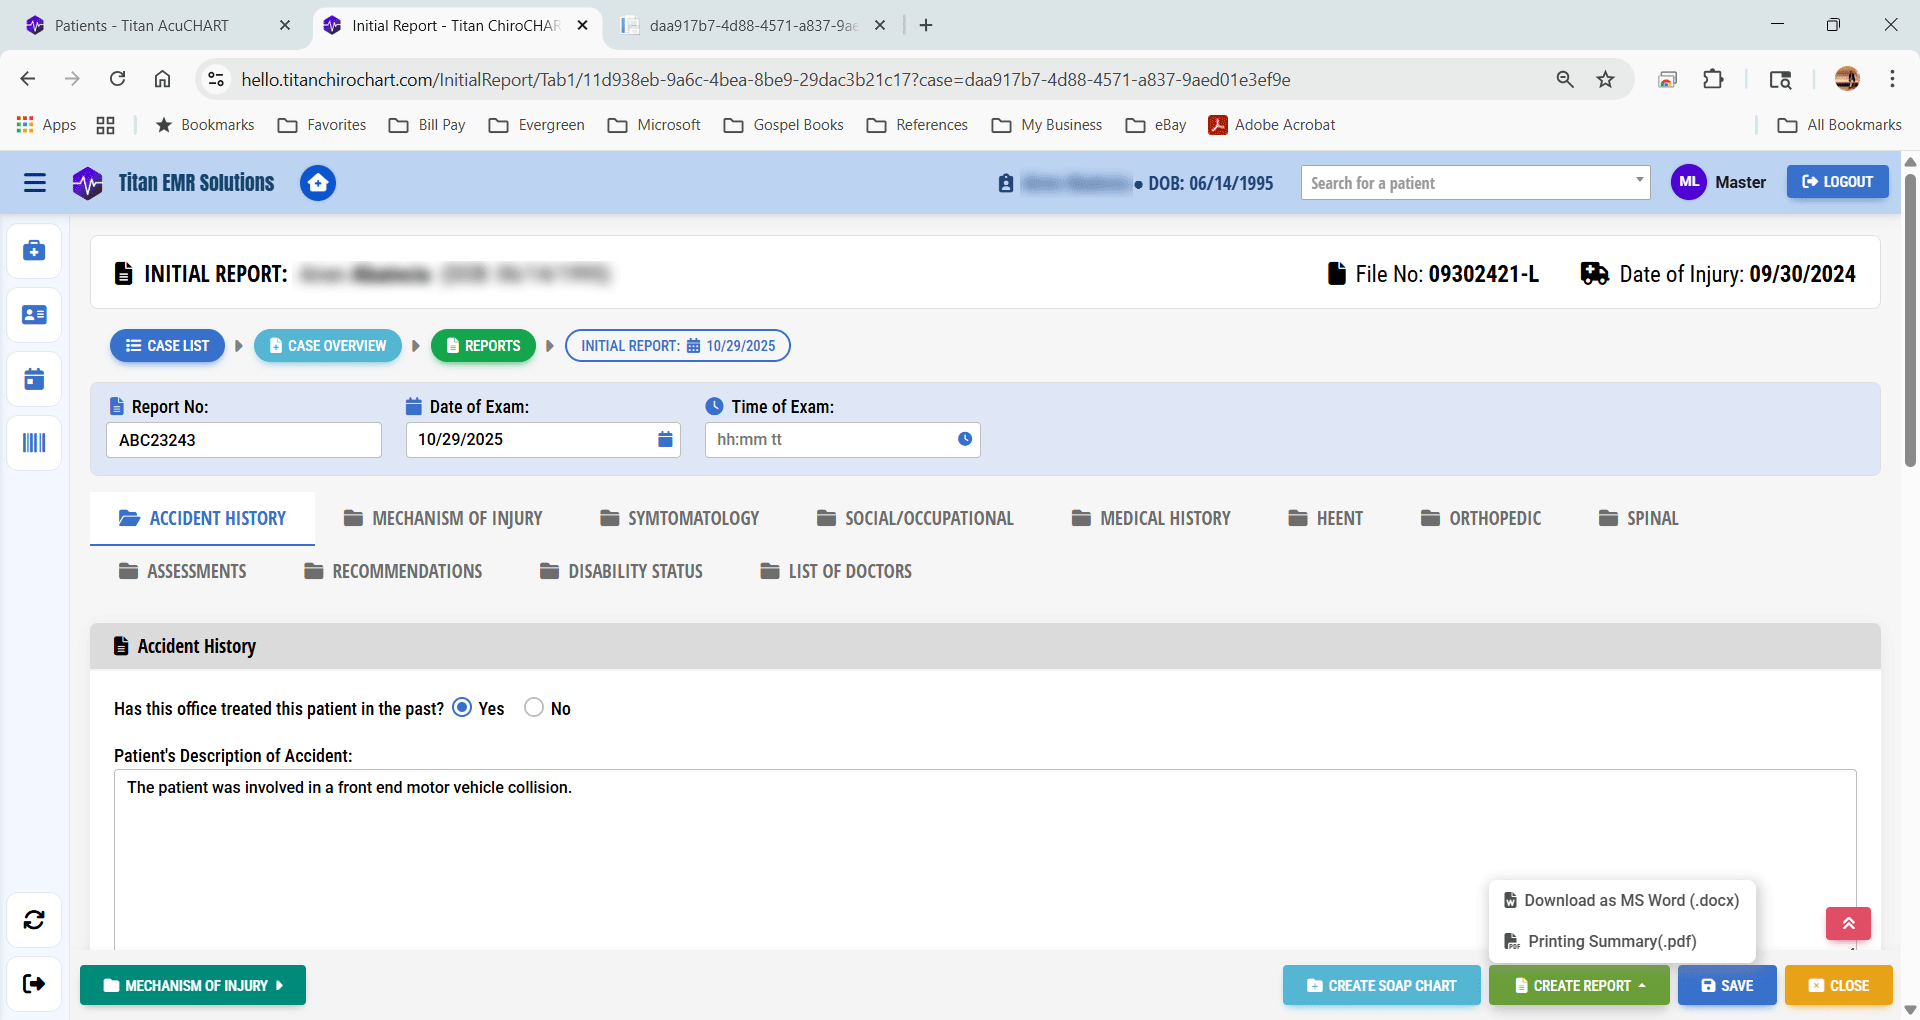This screenshot has width=1920, height=1020.
Task: Open the Case Overview breadcrumb link
Action: (x=327, y=345)
